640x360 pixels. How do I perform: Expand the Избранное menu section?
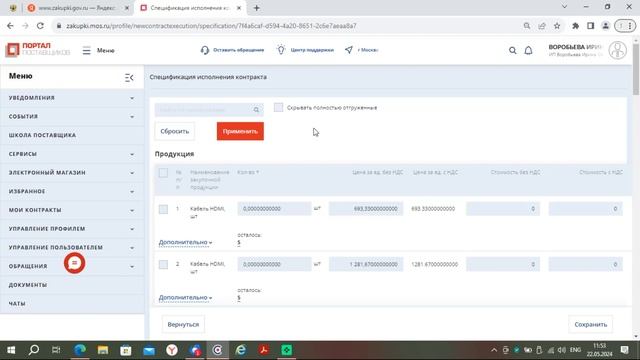[132, 191]
